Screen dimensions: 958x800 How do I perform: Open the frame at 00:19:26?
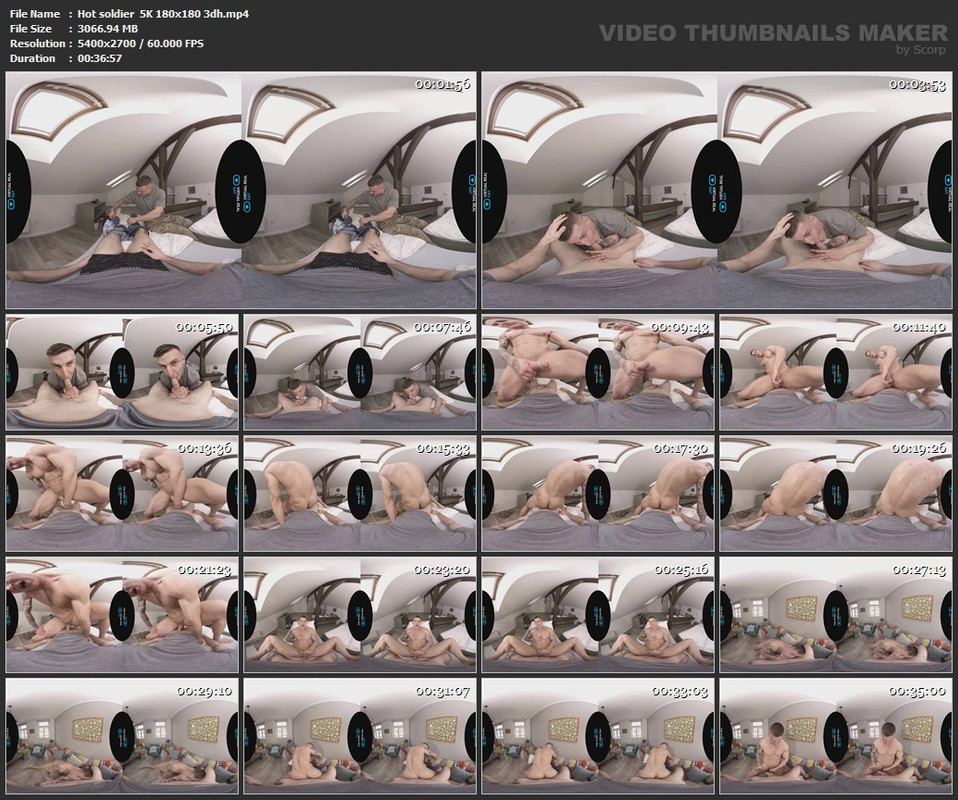point(835,494)
